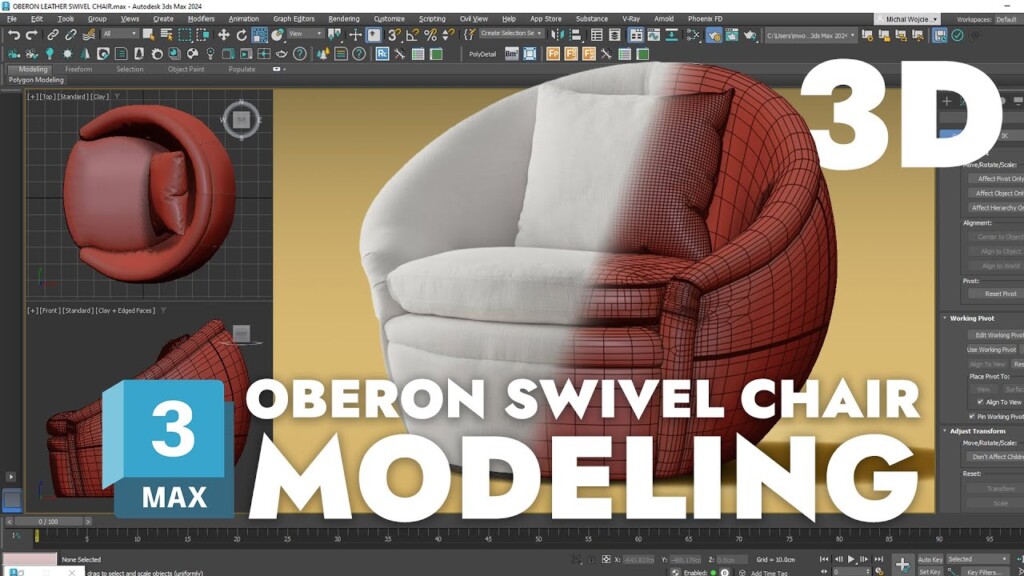
Task: Open the Curve Editor
Action: (653, 35)
